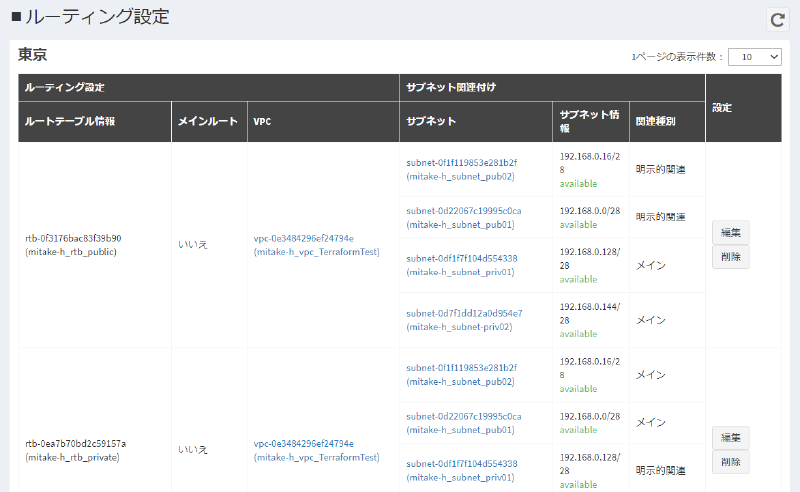This screenshot has height=492, width=800.
Task: Click the refresh icon at top right
Action: click(777, 20)
